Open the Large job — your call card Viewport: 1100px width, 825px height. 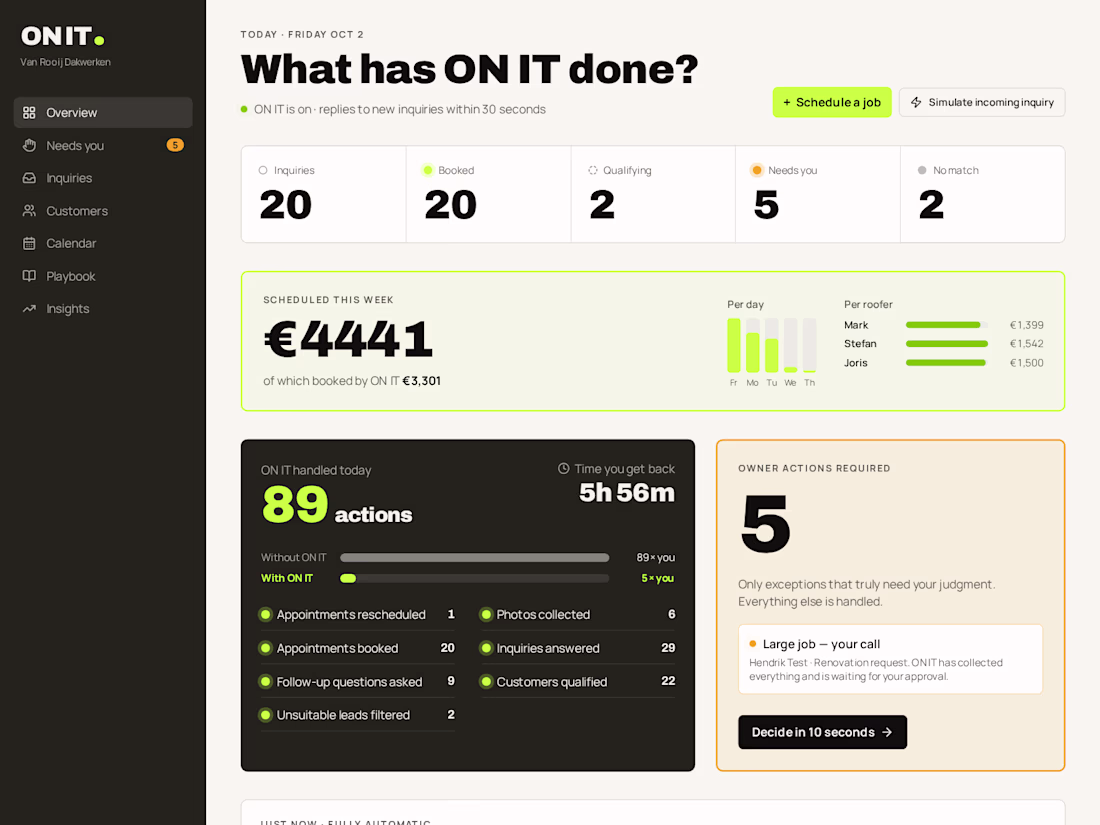pyautogui.click(x=890, y=659)
